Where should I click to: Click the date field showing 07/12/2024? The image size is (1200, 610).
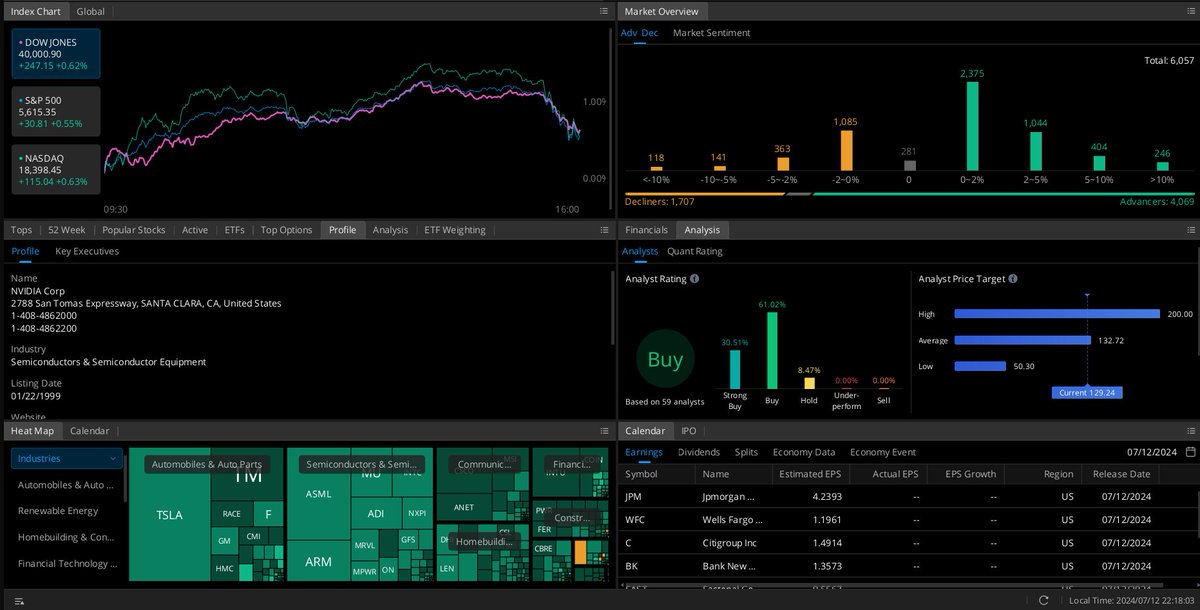click(x=1152, y=452)
